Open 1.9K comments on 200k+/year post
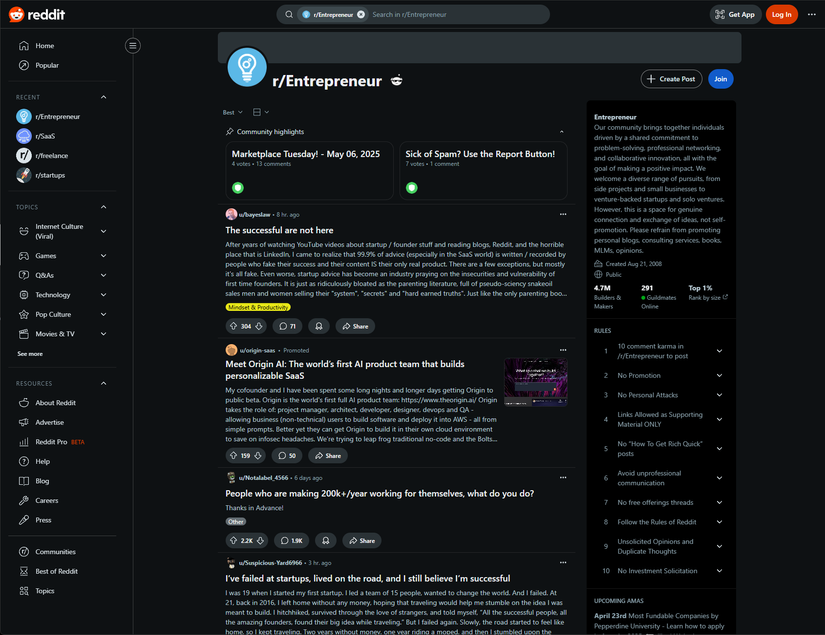 point(291,540)
